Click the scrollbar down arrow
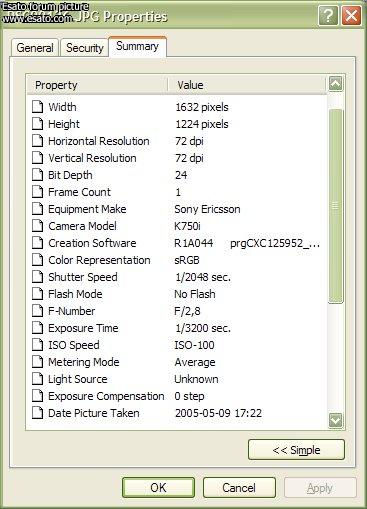 click(x=335, y=420)
